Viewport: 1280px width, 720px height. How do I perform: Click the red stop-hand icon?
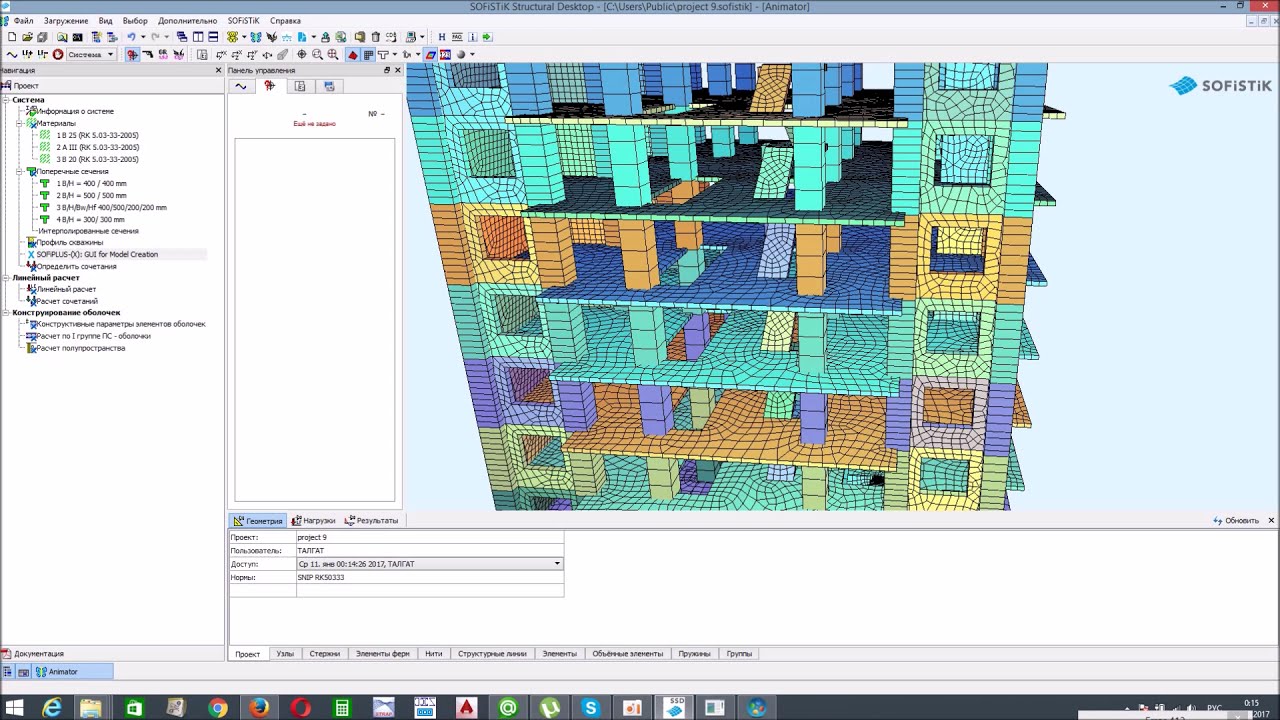click(x=58, y=54)
